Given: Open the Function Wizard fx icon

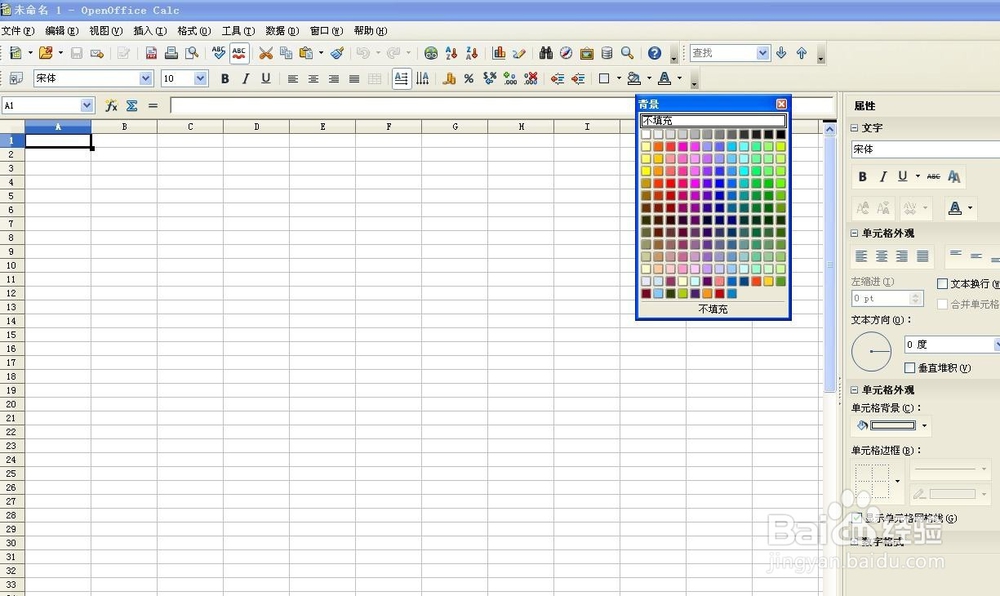Looking at the screenshot, I should [112, 106].
